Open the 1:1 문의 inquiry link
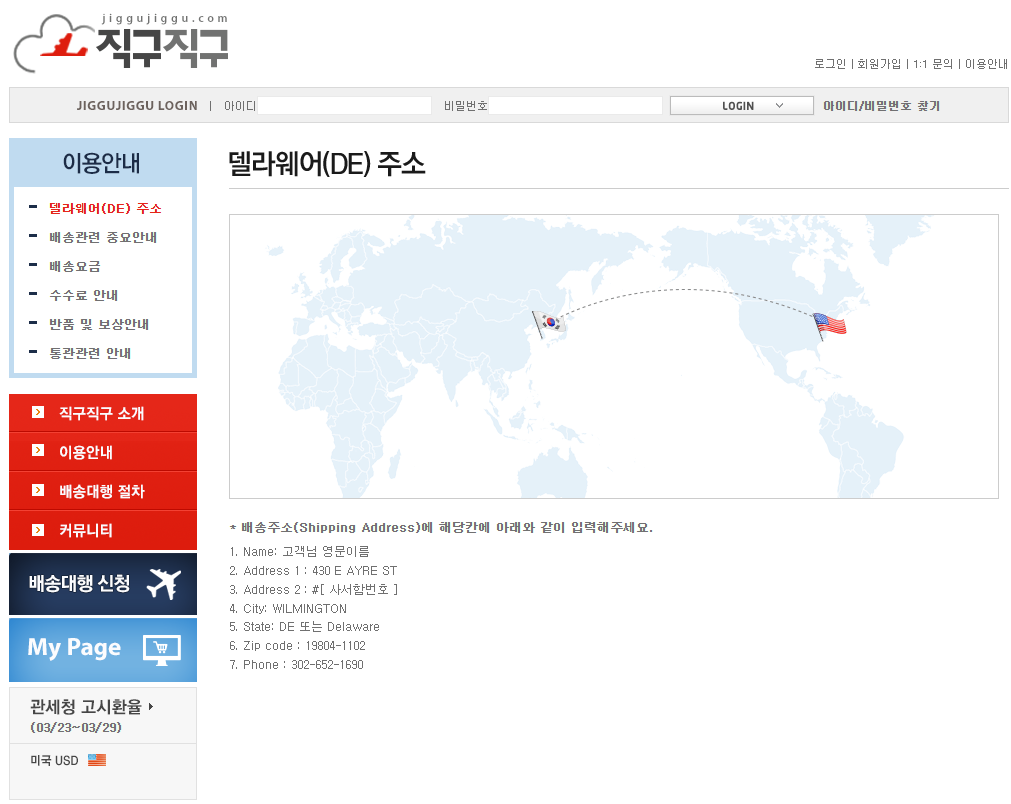The image size is (1011, 804). 933,62
